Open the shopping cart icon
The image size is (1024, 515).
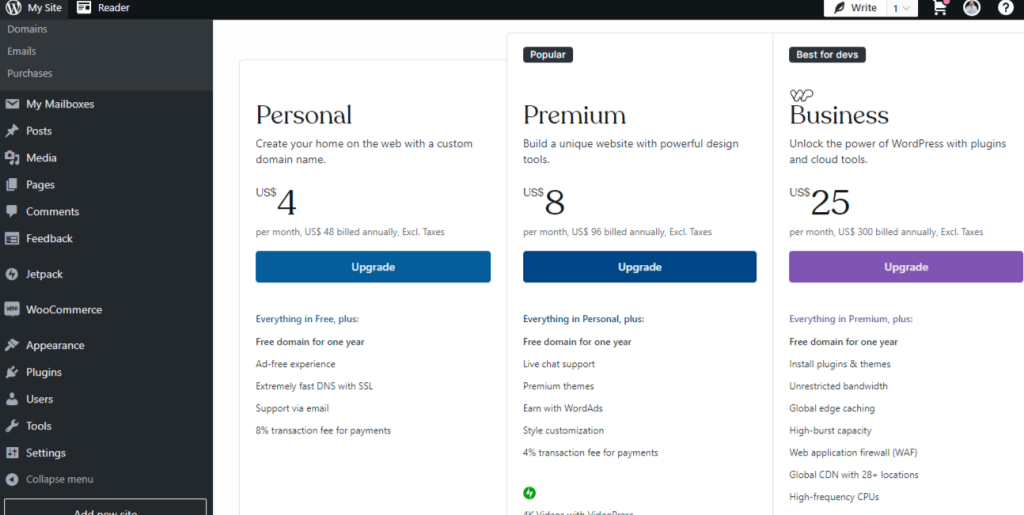[939, 8]
